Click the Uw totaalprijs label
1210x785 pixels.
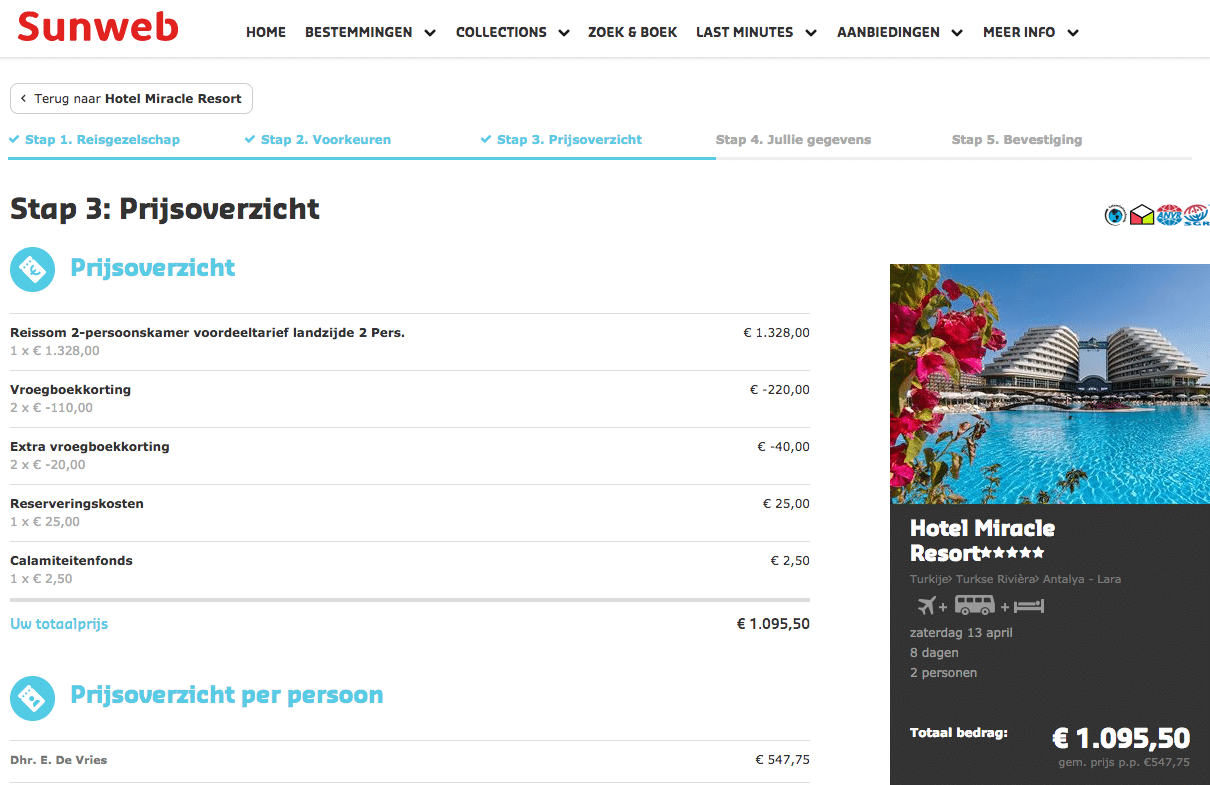click(x=59, y=624)
